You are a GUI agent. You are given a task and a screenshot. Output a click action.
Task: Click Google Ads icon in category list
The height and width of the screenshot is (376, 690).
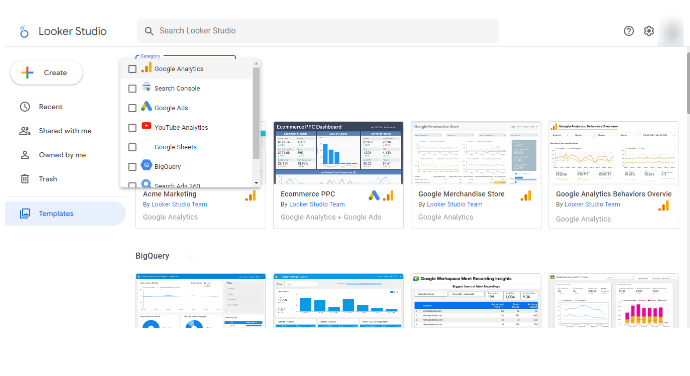pos(147,107)
